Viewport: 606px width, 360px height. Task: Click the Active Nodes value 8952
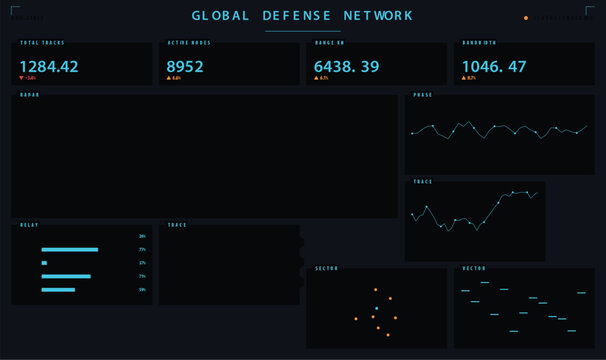coord(185,67)
